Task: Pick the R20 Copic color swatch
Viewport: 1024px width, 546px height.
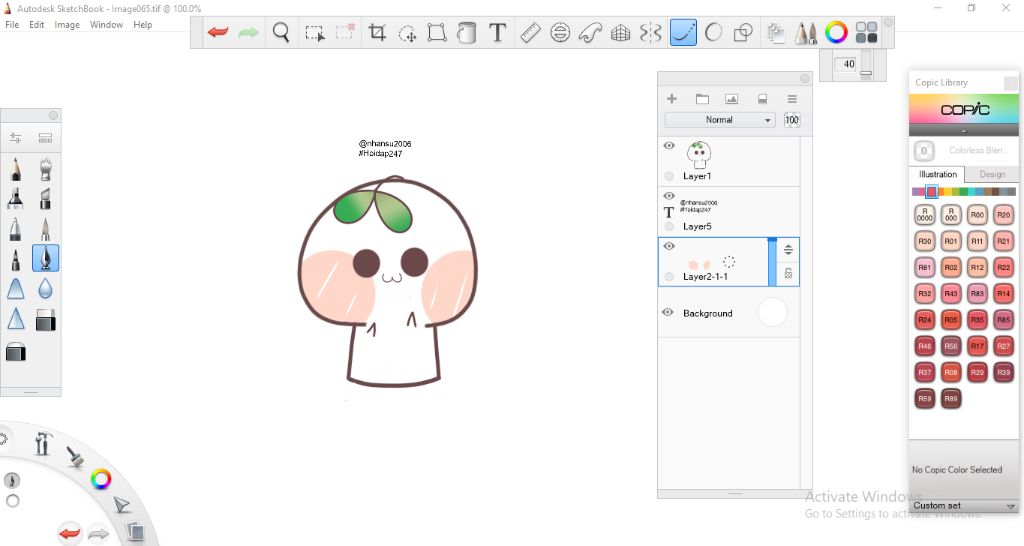Action: (x=1004, y=215)
